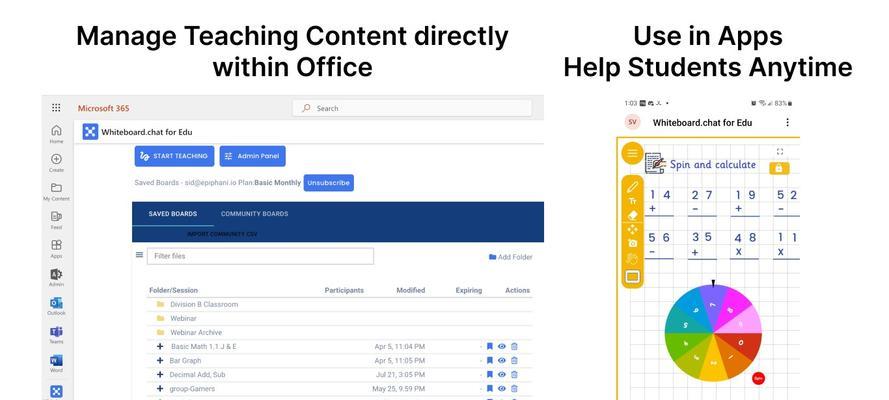The height and width of the screenshot is (400, 889).
Task: Launch Outlook from the sidebar
Action: [56, 307]
